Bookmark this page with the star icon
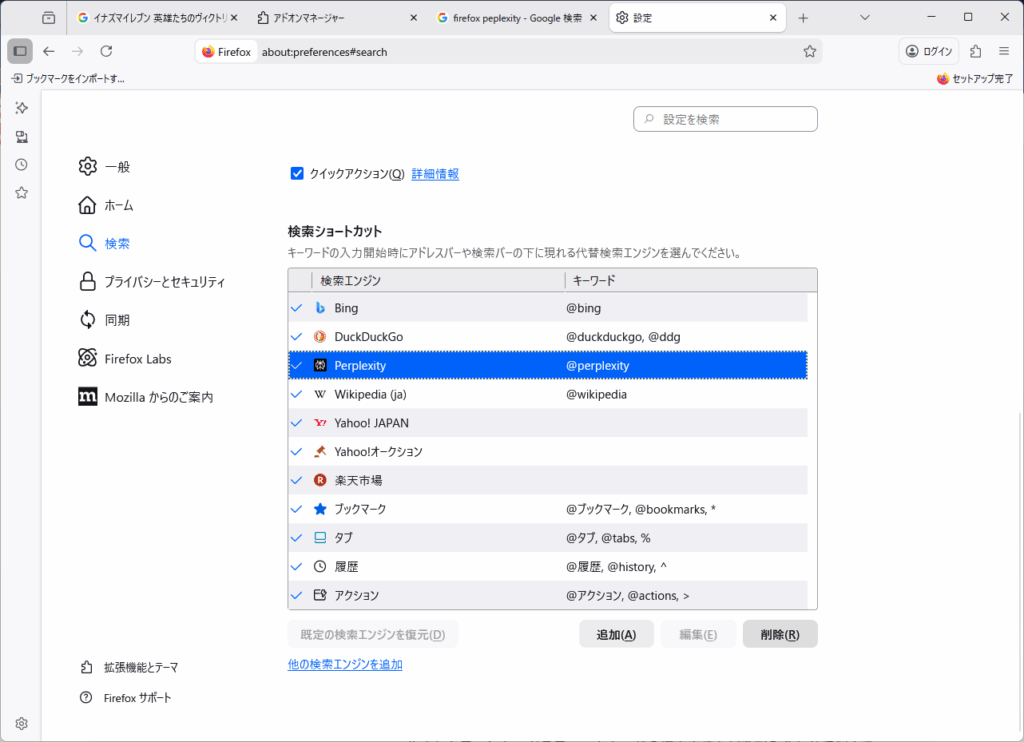 pyautogui.click(x=809, y=52)
